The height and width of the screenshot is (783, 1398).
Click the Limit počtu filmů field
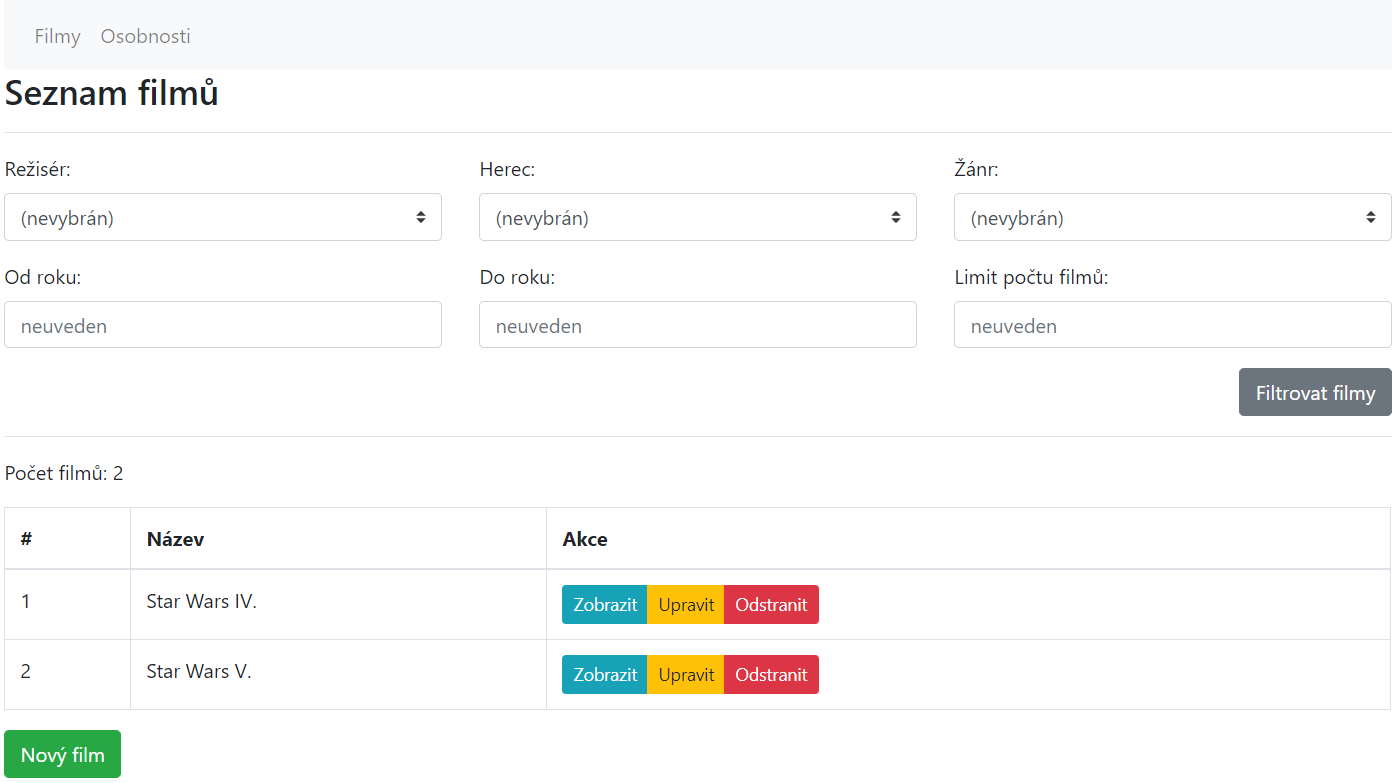1172,325
